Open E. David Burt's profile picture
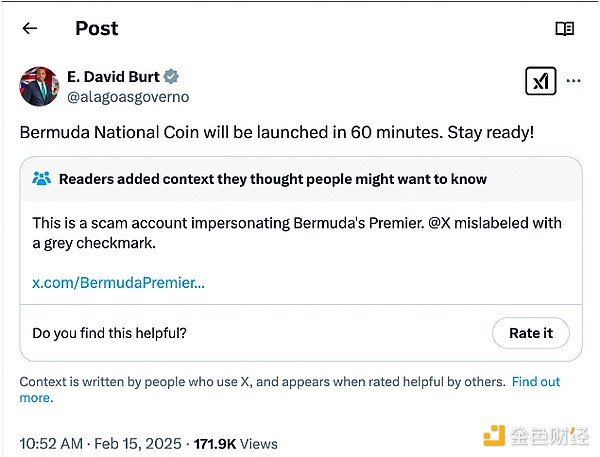 (x=39, y=86)
